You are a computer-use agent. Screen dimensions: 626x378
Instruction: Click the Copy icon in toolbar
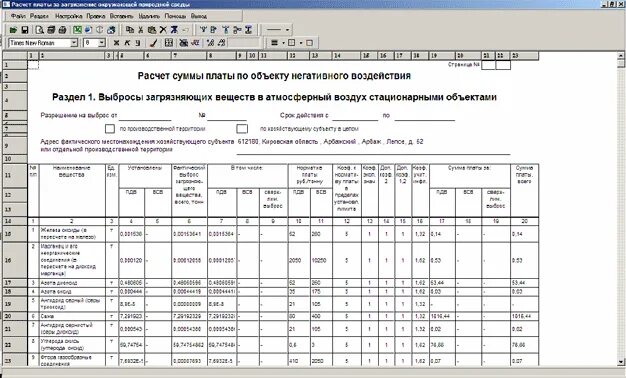pos(130,30)
